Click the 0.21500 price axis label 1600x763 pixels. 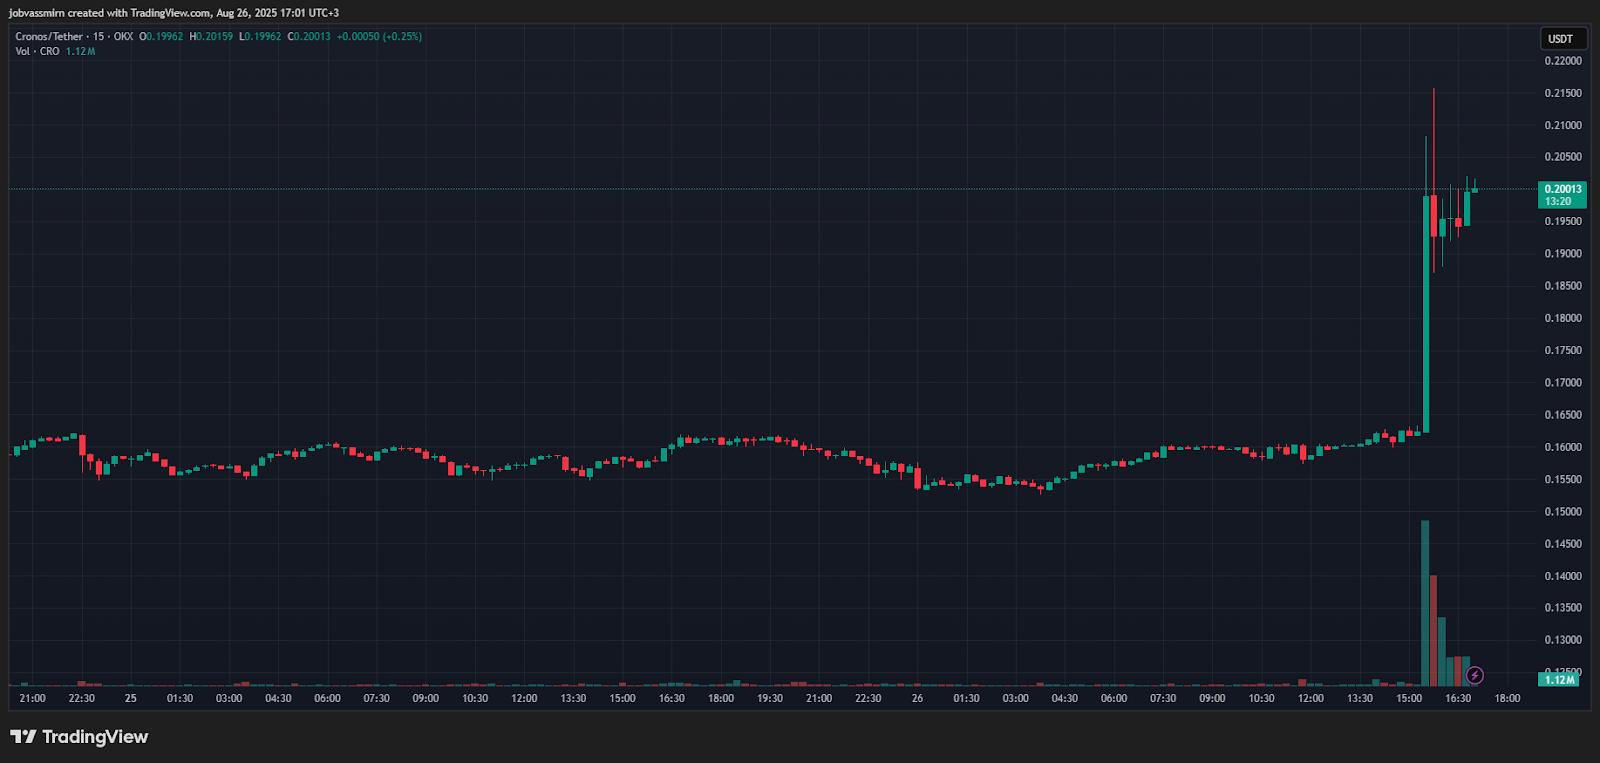click(1563, 93)
